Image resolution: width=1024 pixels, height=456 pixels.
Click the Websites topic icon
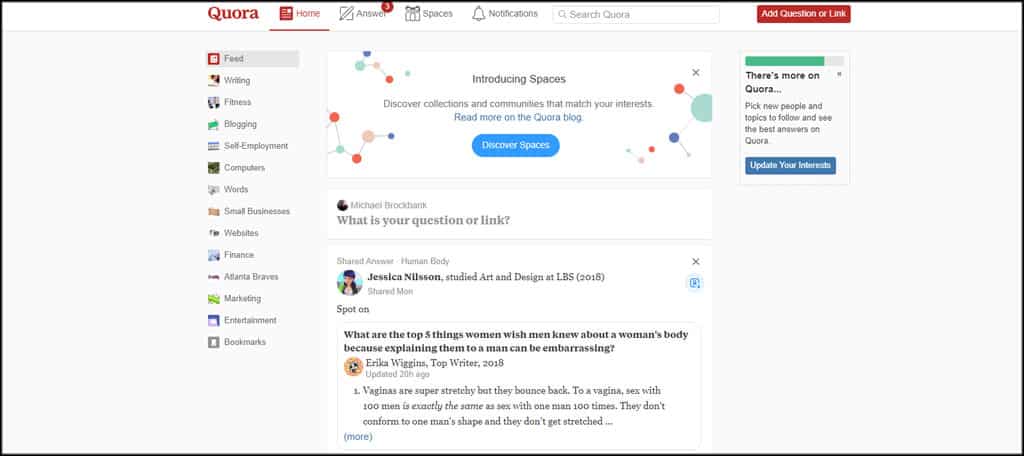[214, 233]
